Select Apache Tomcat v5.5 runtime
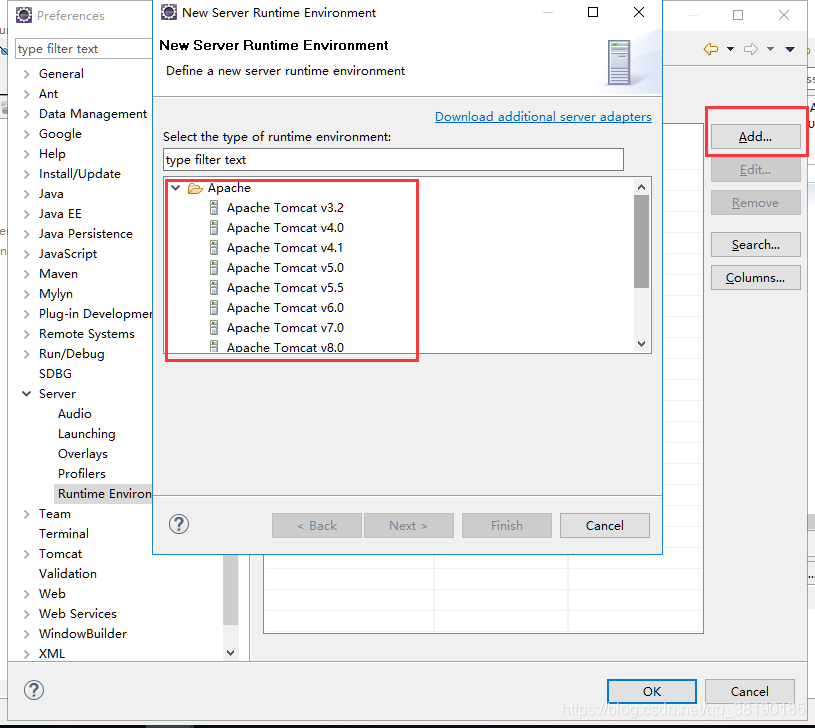Image resolution: width=815 pixels, height=728 pixels. [285, 288]
